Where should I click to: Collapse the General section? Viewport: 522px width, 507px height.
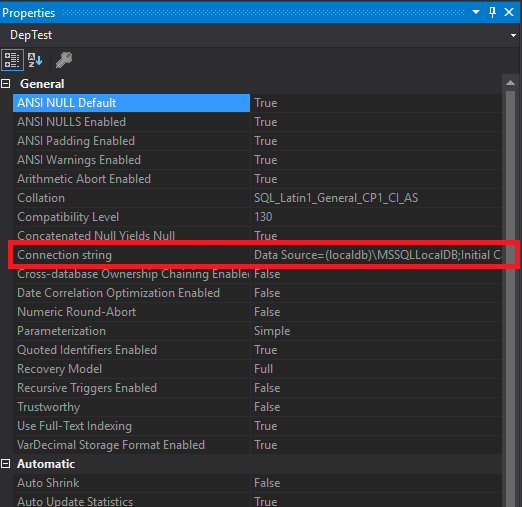coord(6,84)
